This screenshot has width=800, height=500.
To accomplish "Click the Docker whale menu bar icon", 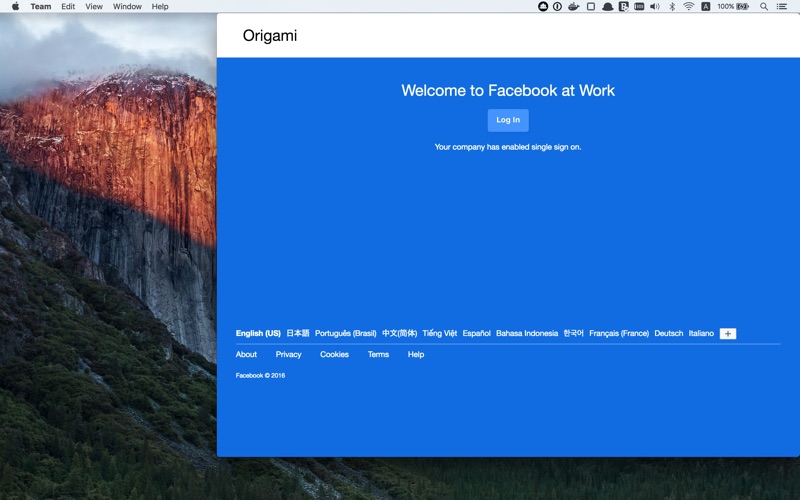I will pos(573,7).
